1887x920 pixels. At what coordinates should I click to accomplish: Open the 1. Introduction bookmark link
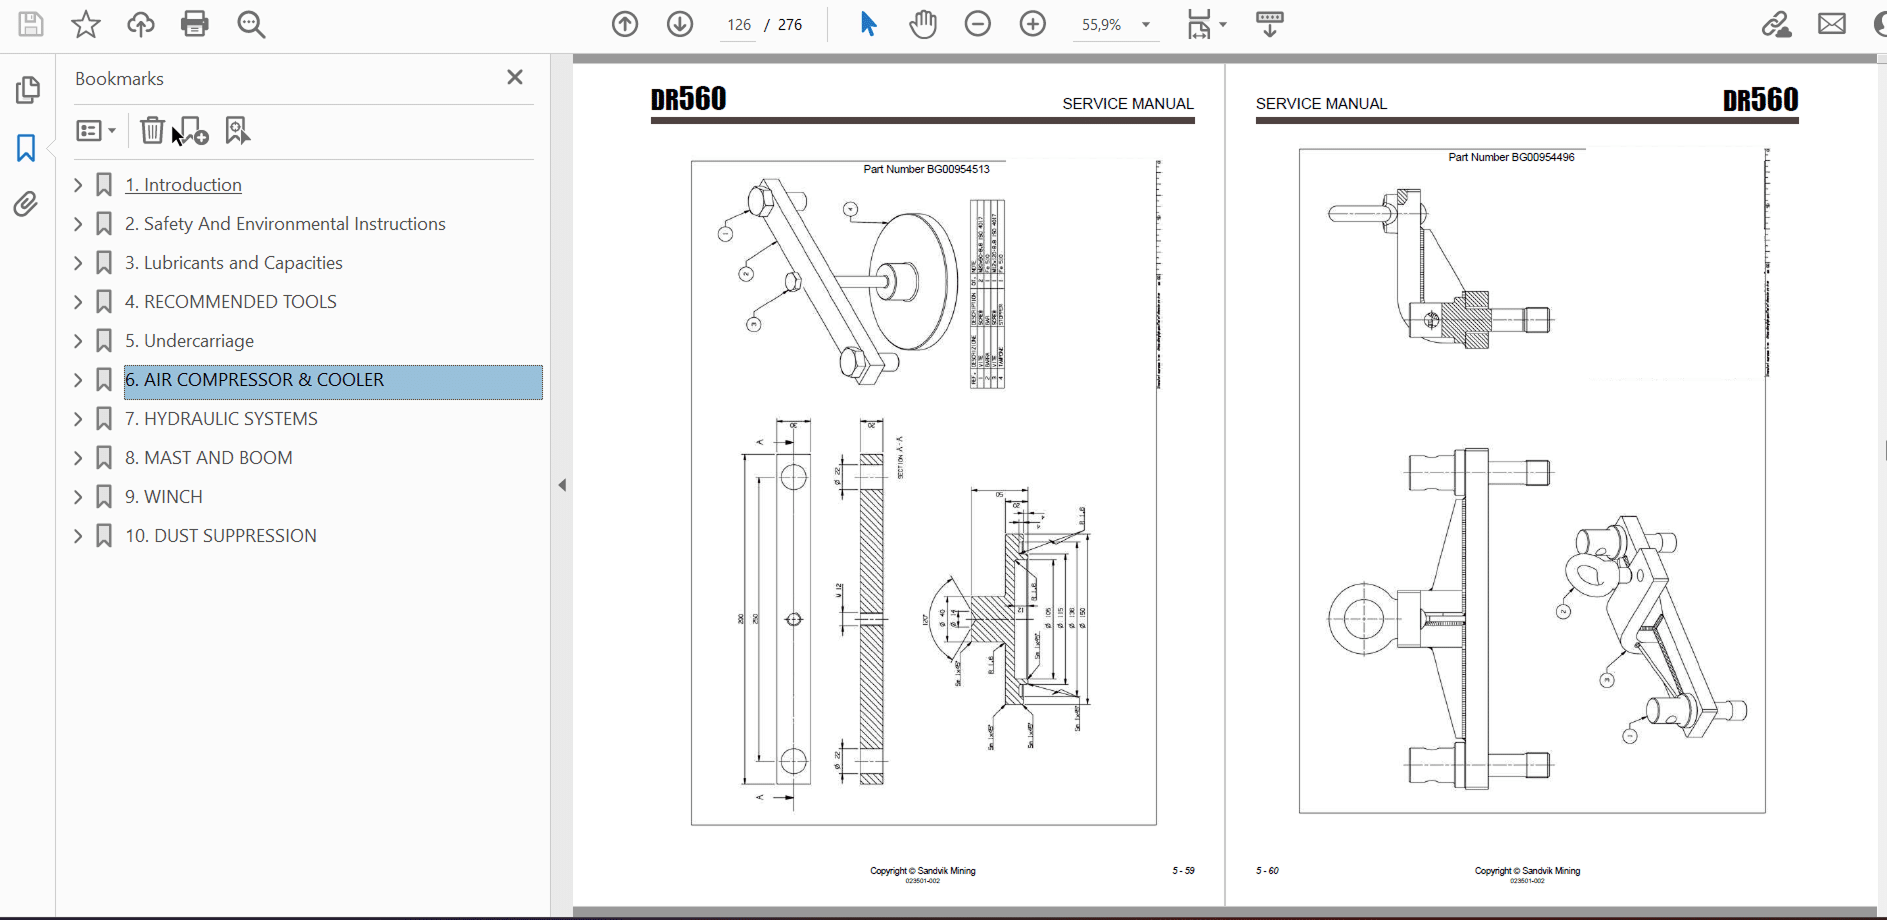pos(183,185)
